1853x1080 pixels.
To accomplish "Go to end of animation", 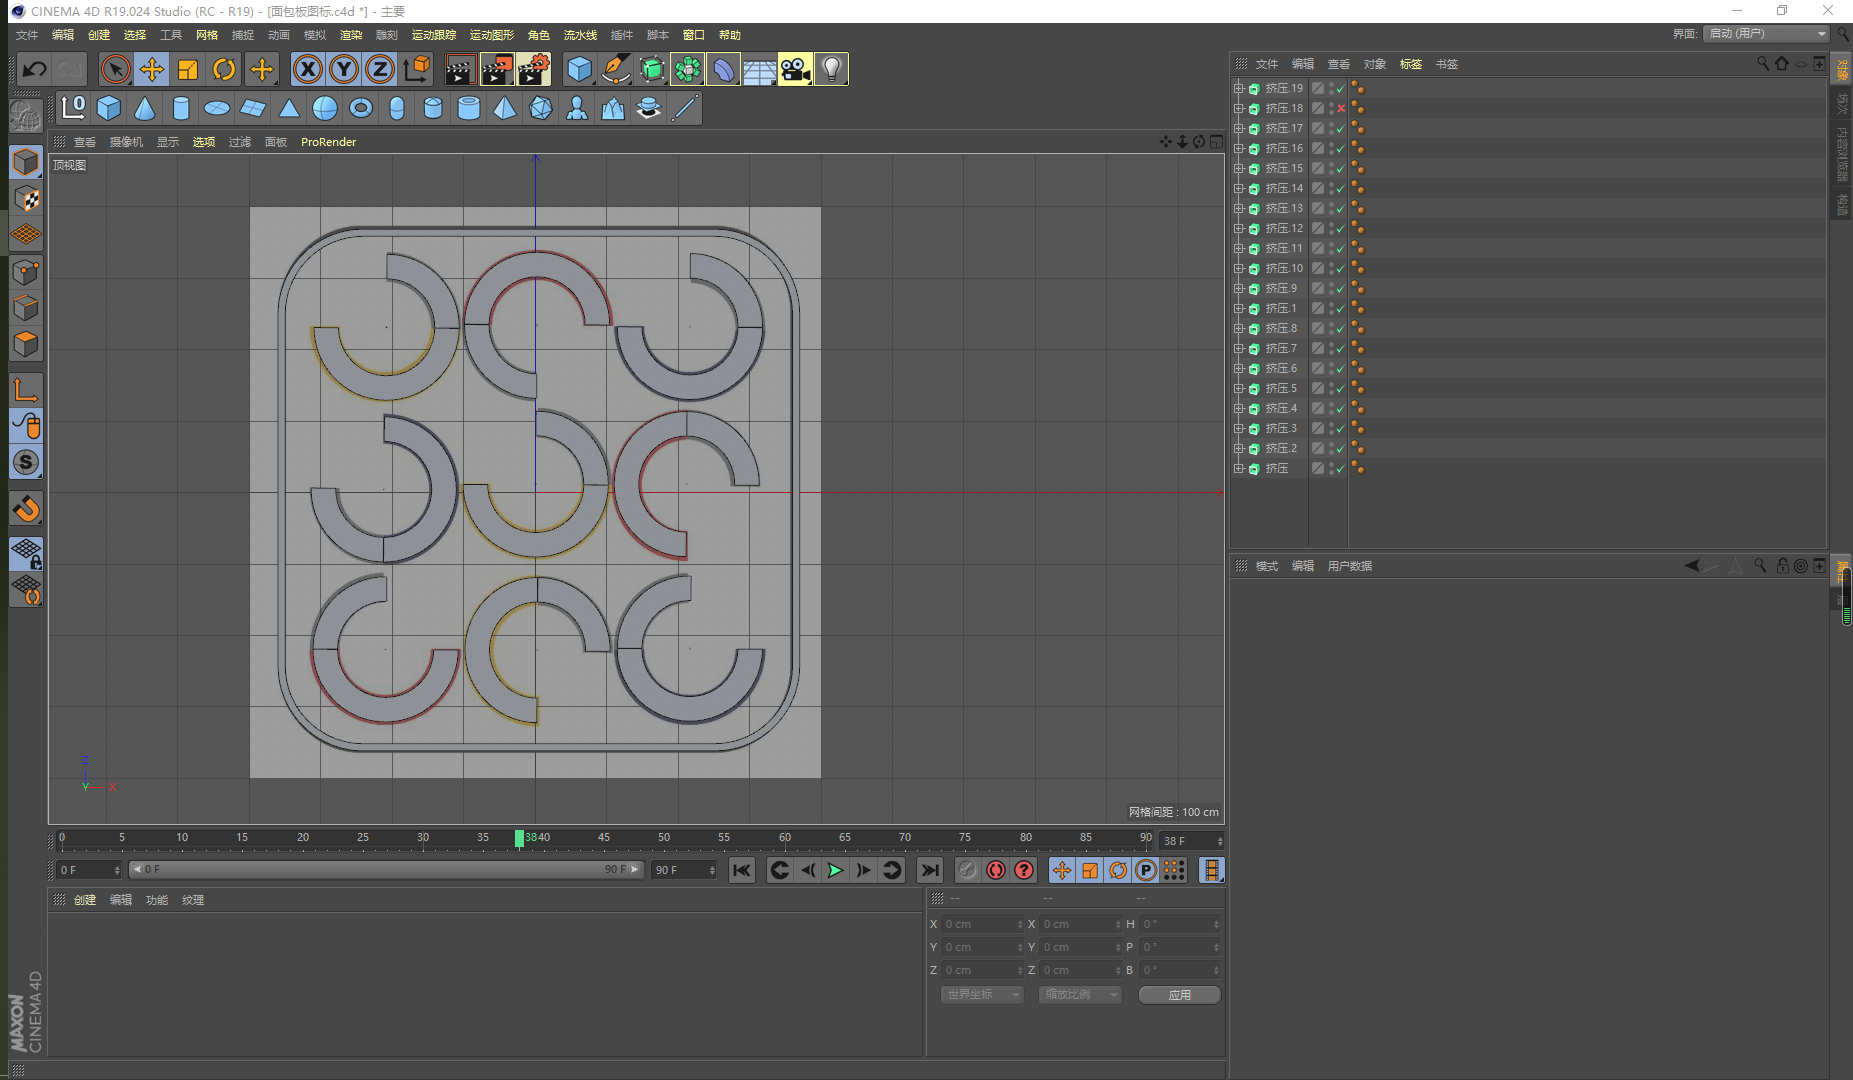I will click(930, 870).
